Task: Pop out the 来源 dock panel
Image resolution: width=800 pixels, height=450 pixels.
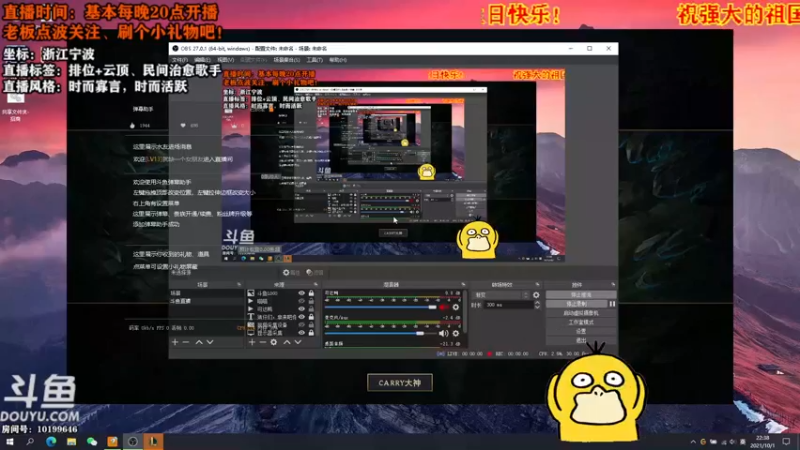Action: pos(315,285)
